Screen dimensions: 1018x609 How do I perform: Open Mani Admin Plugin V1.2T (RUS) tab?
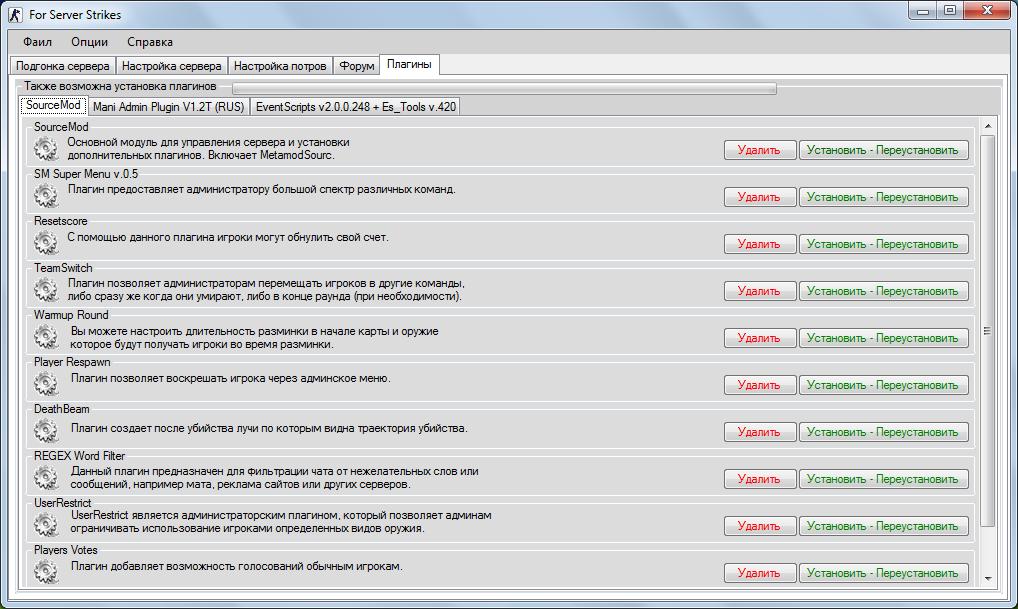coord(169,106)
